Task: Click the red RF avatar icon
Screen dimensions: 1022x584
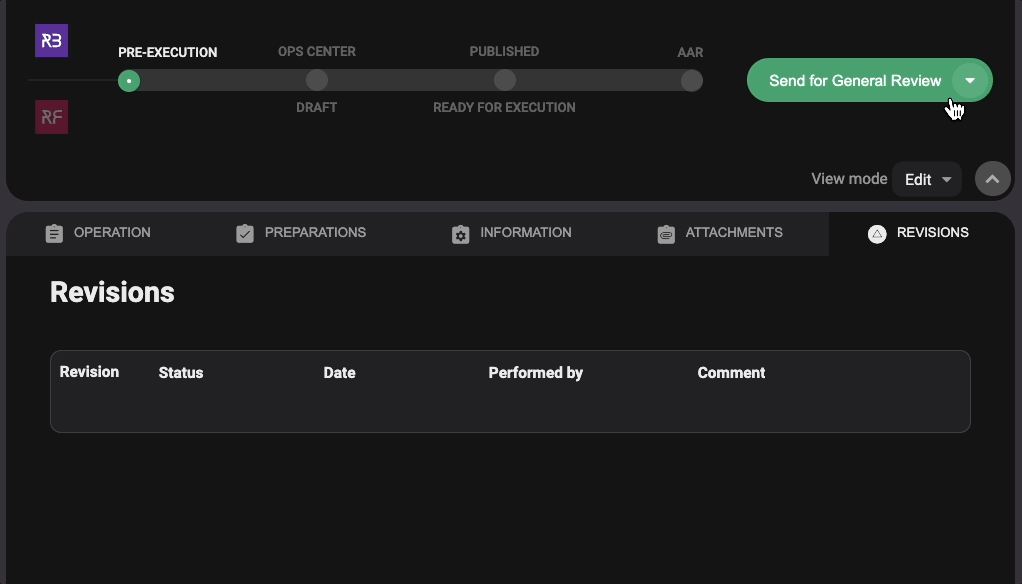Action: pyautogui.click(x=52, y=117)
